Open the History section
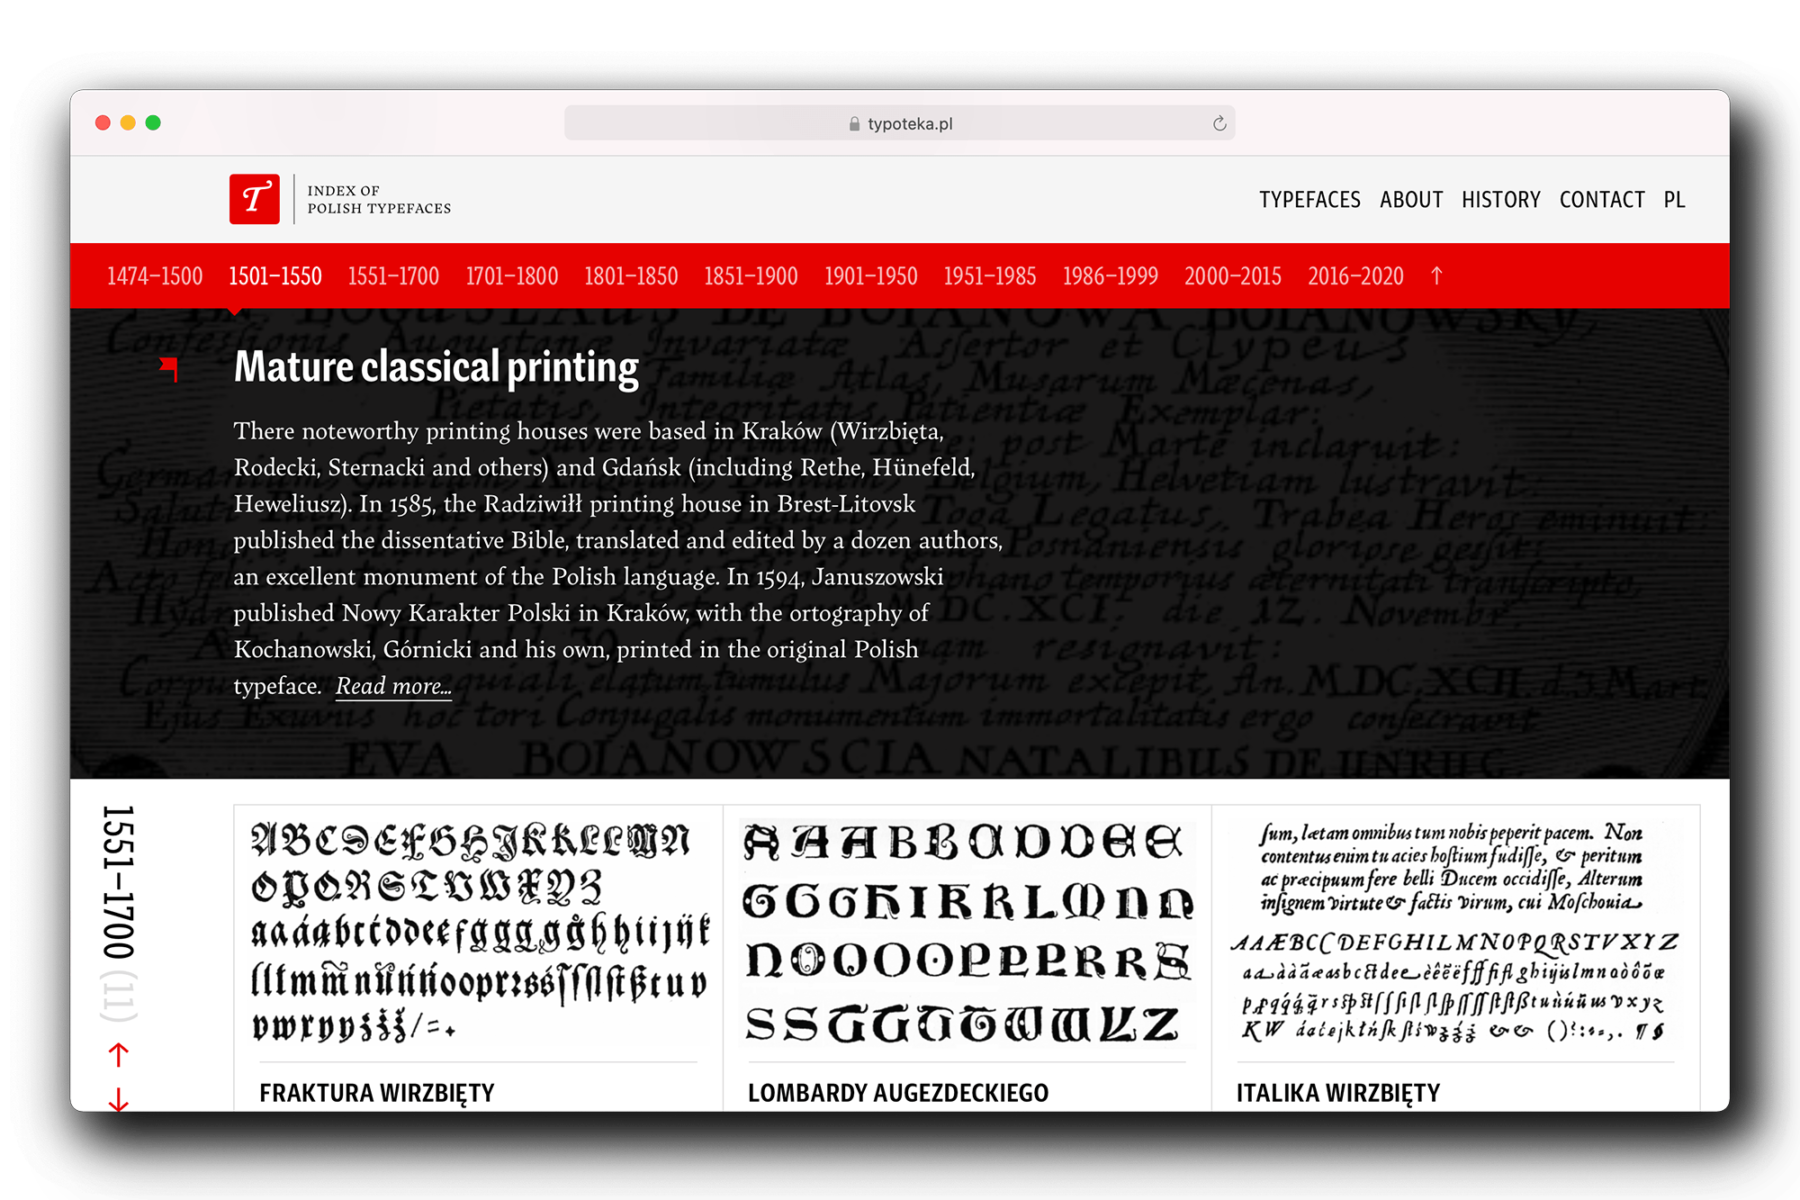This screenshot has height=1200, width=1800. click(1501, 200)
